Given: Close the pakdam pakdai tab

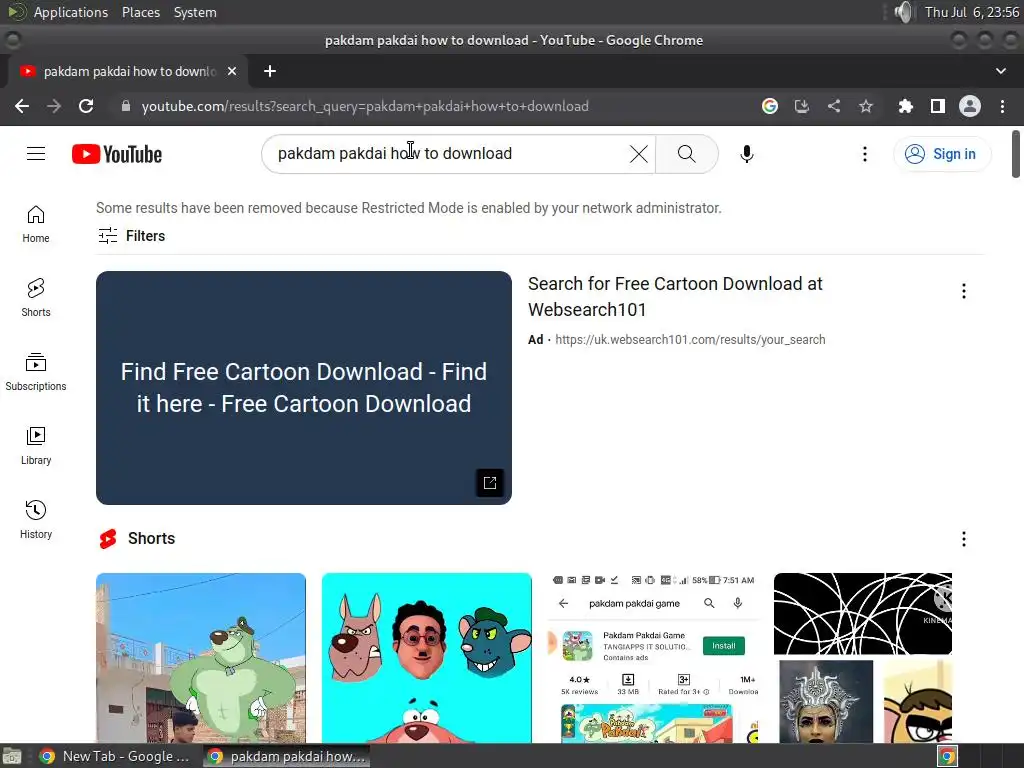Looking at the screenshot, I should (x=232, y=71).
